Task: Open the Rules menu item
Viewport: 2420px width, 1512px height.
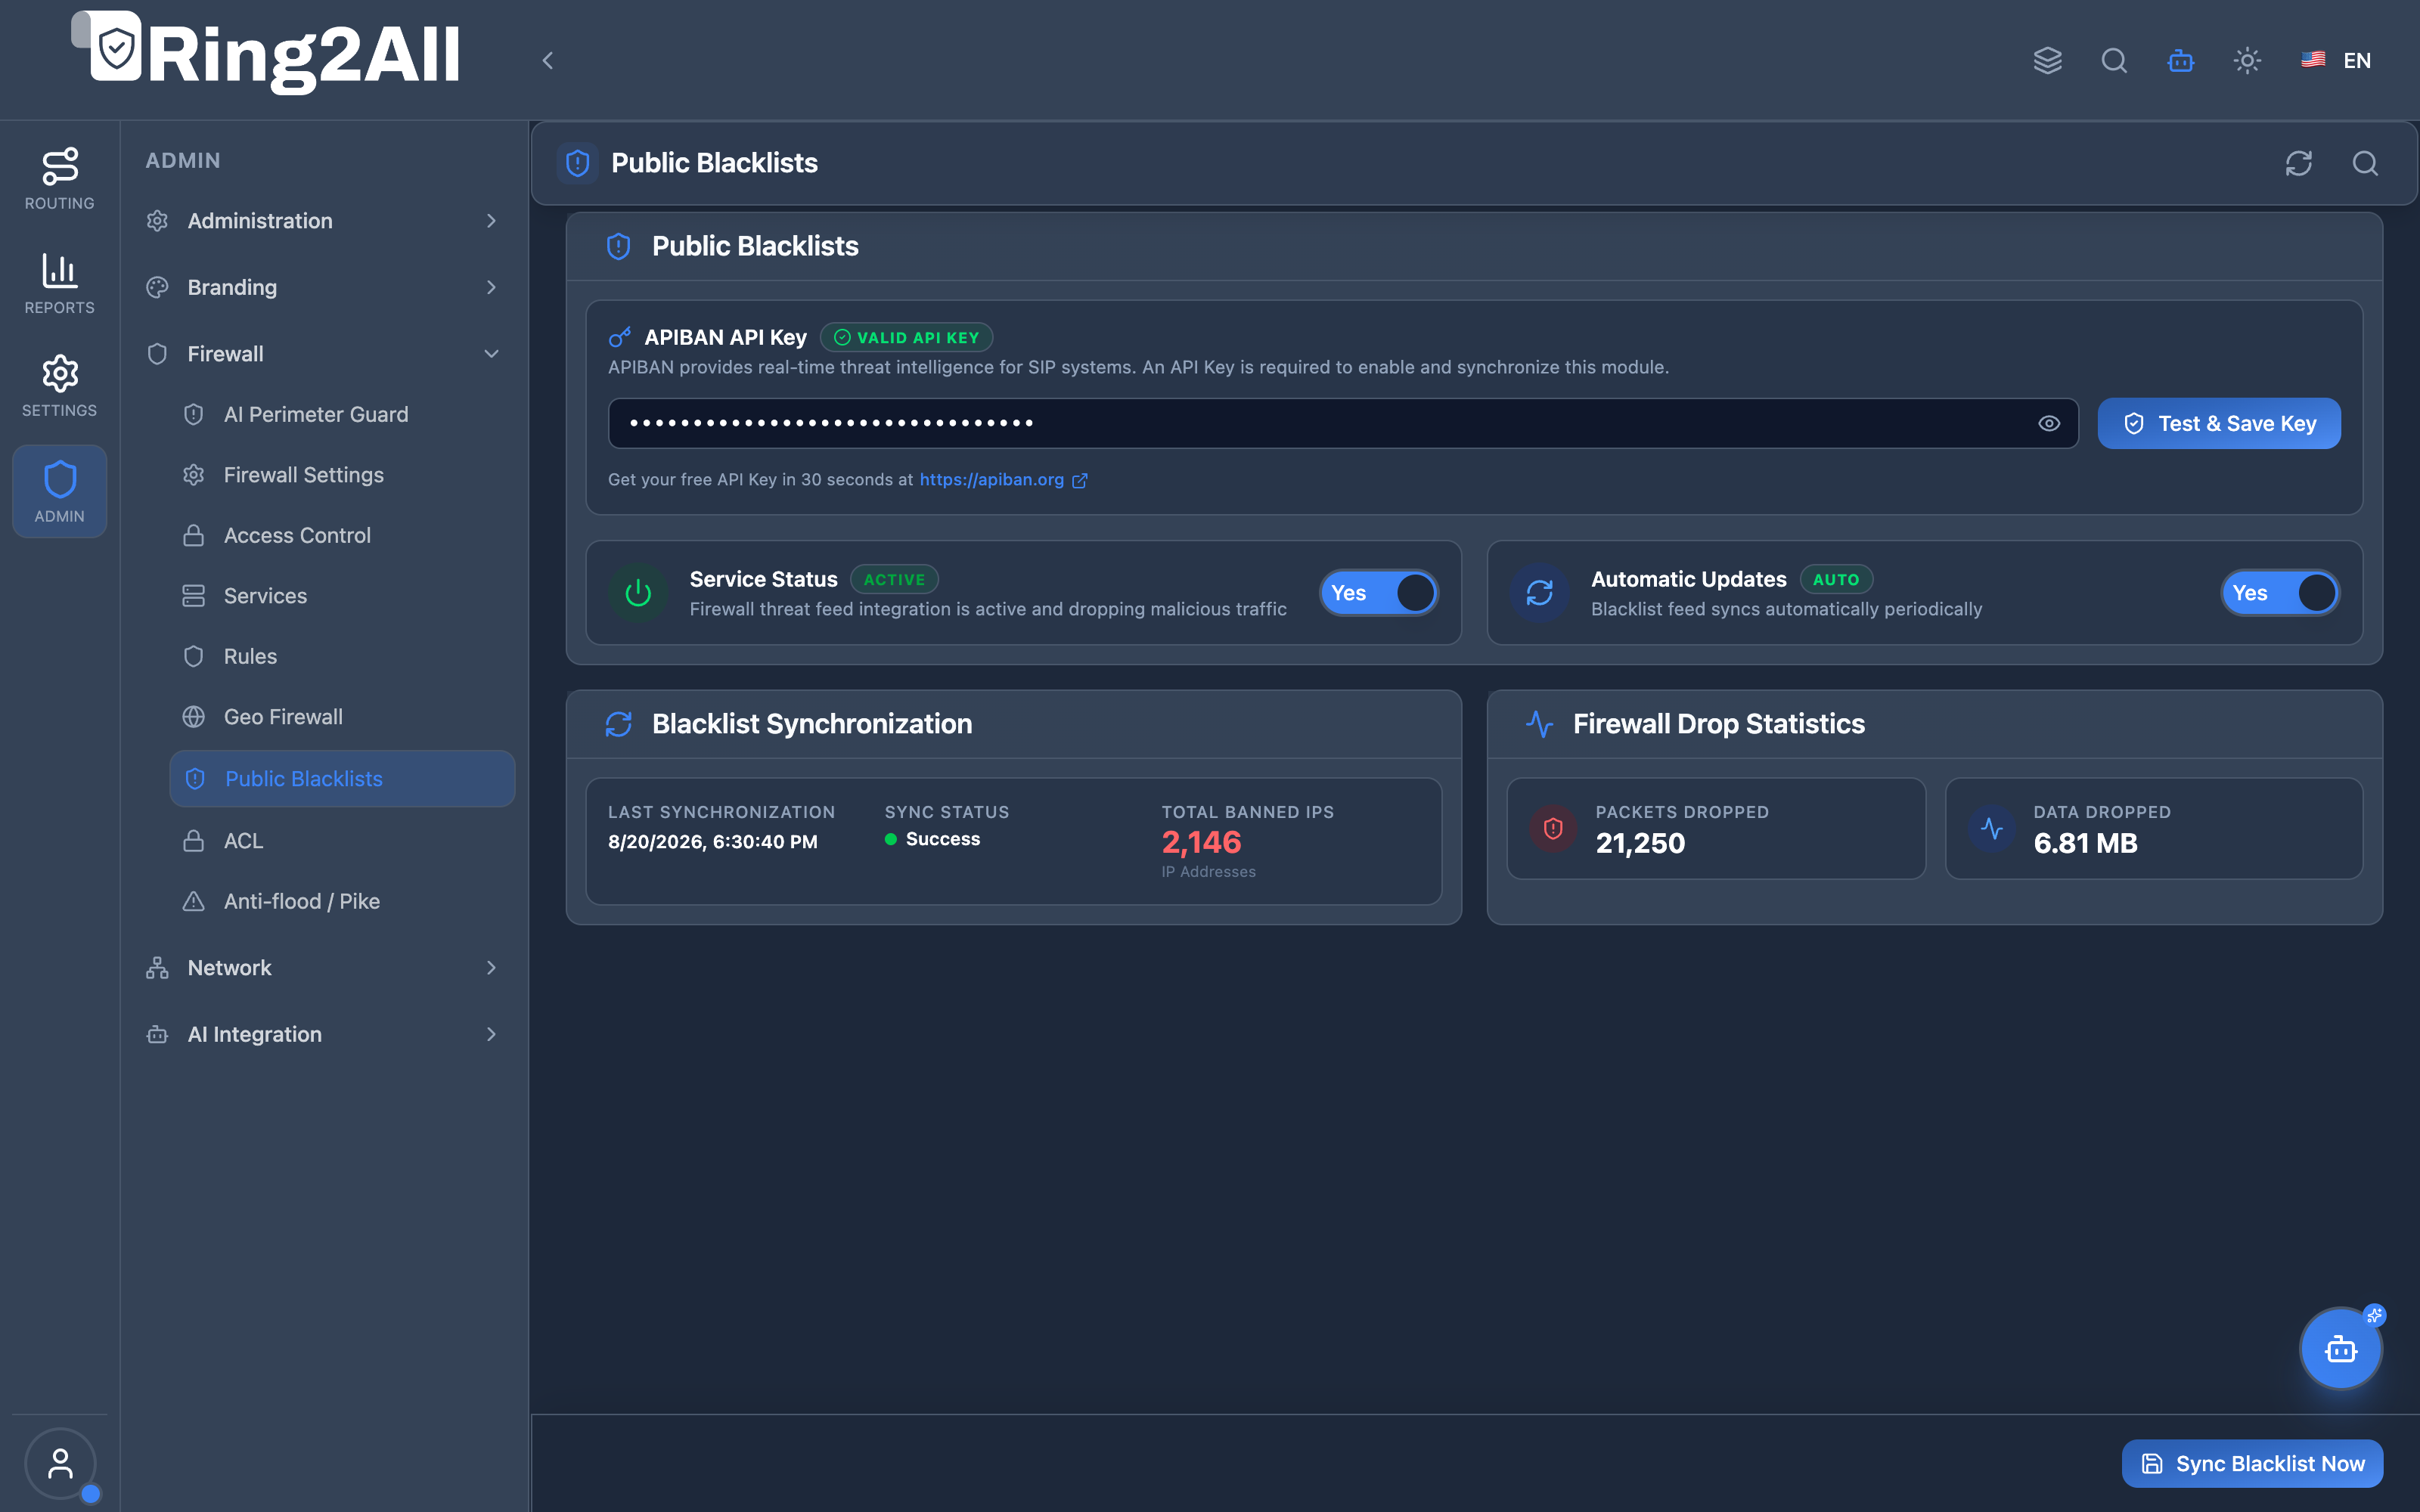Action: (342, 656)
